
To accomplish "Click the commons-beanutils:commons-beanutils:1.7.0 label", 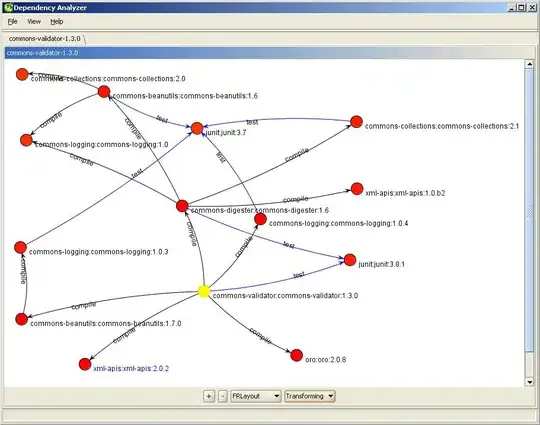I will tap(106, 323).
